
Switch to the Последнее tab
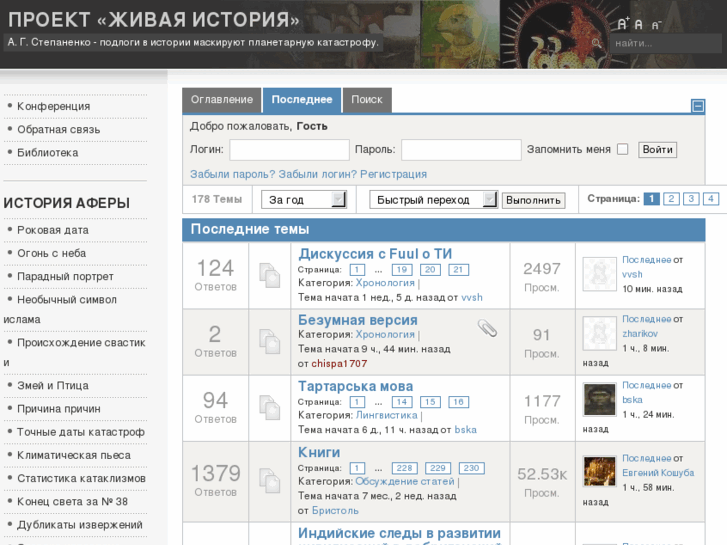pyautogui.click(x=302, y=100)
